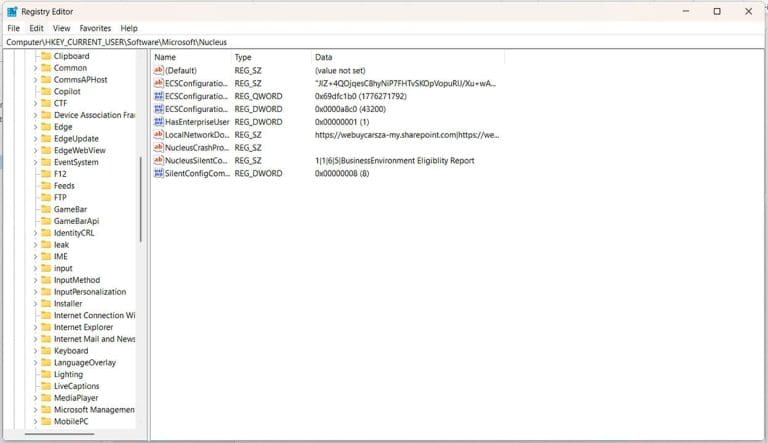This screenshot has width=768, height=443.
Task: Select the InputPersonalization key in tree
Action: [90, 292]
